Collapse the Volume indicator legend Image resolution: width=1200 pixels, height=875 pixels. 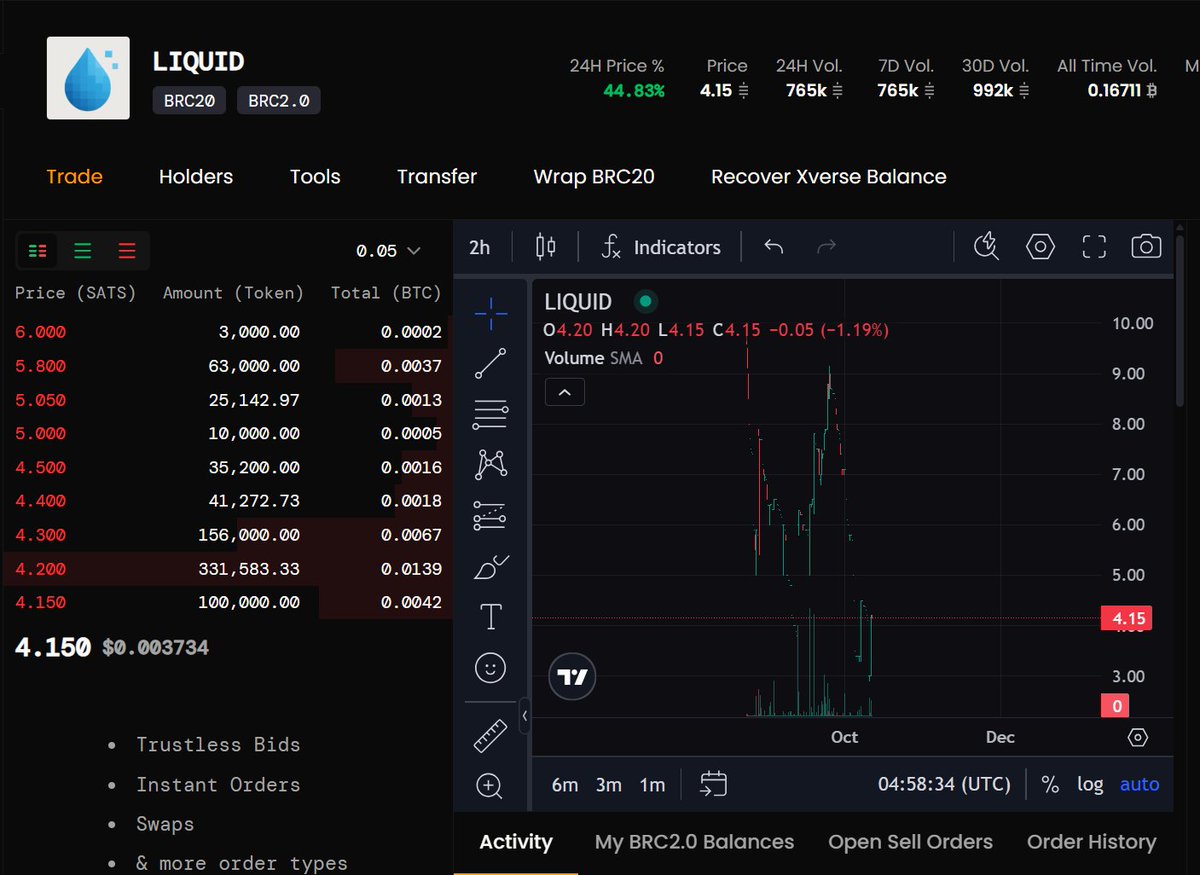pyautogui.click(x=564, y=392)
